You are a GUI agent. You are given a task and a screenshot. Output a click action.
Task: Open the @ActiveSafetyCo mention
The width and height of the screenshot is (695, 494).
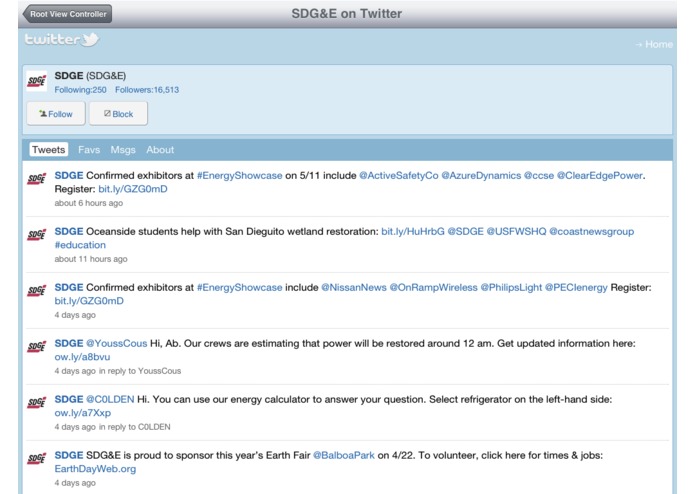coord(398,175)
